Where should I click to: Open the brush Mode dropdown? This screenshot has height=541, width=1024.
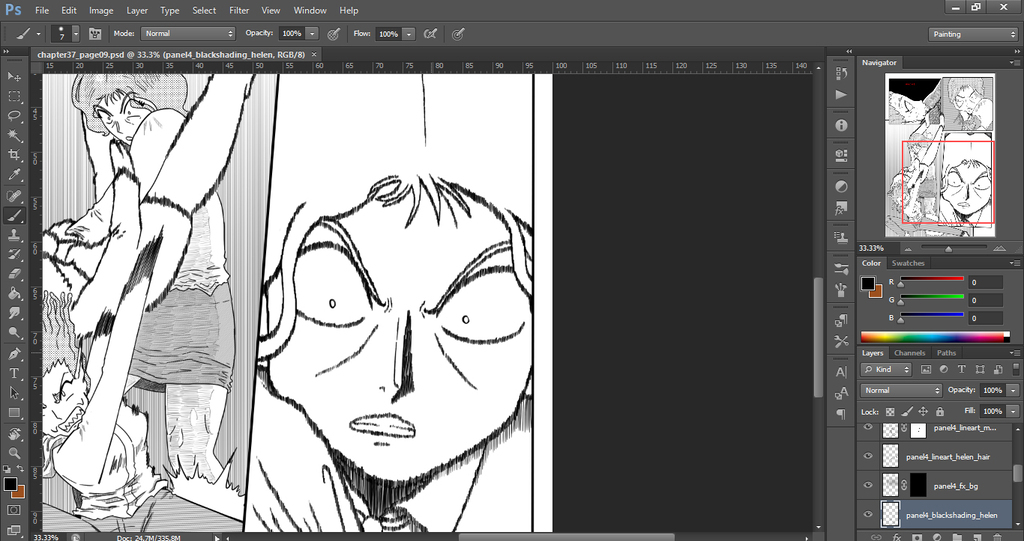[190, 33]
